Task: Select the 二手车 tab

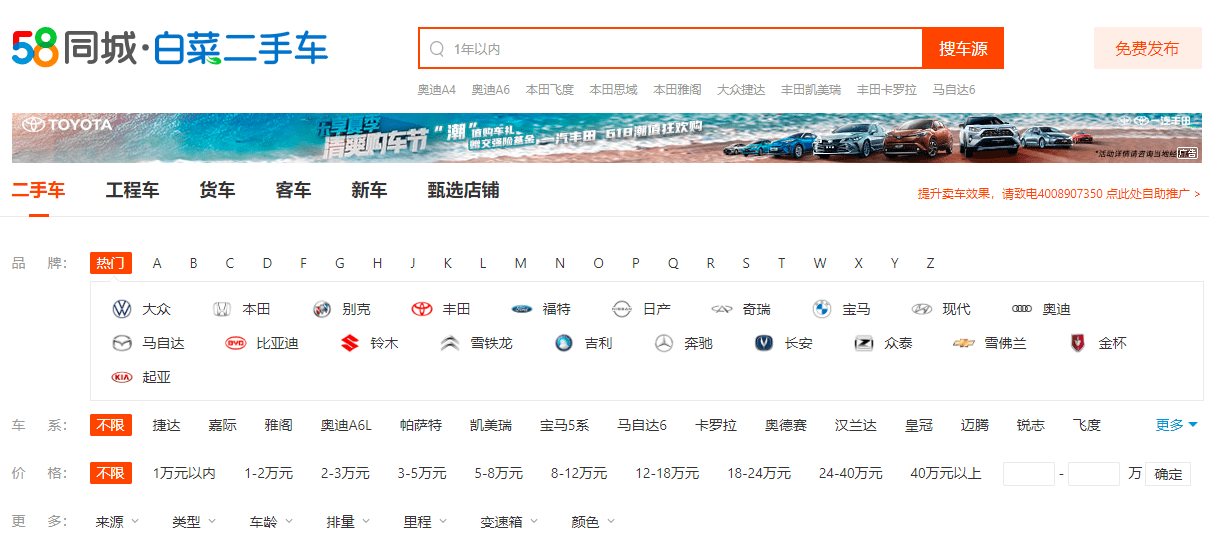Action: click(39, 190)
